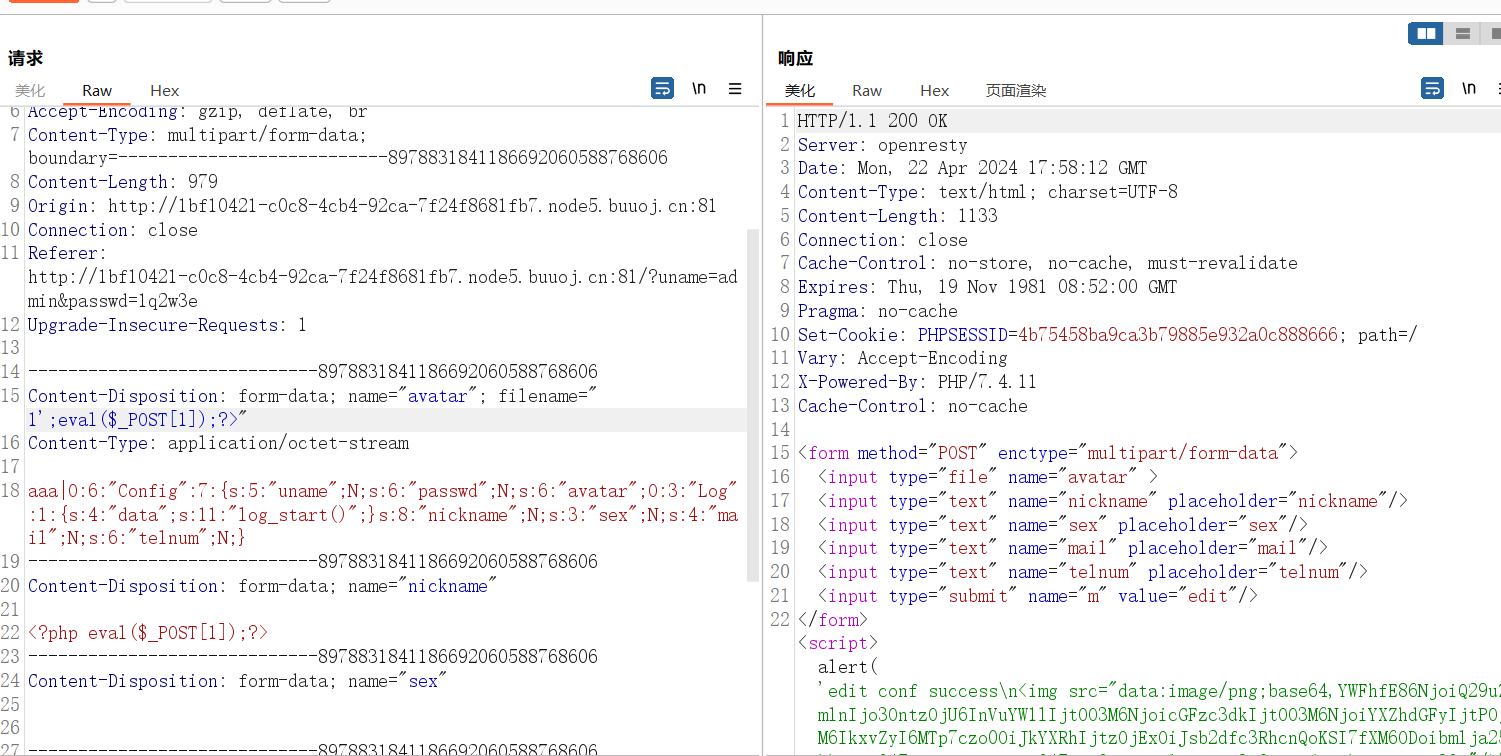This screenshot has width=1501, height=756.
Task: Click the boundary= line in request
Action: click(347, 158)
